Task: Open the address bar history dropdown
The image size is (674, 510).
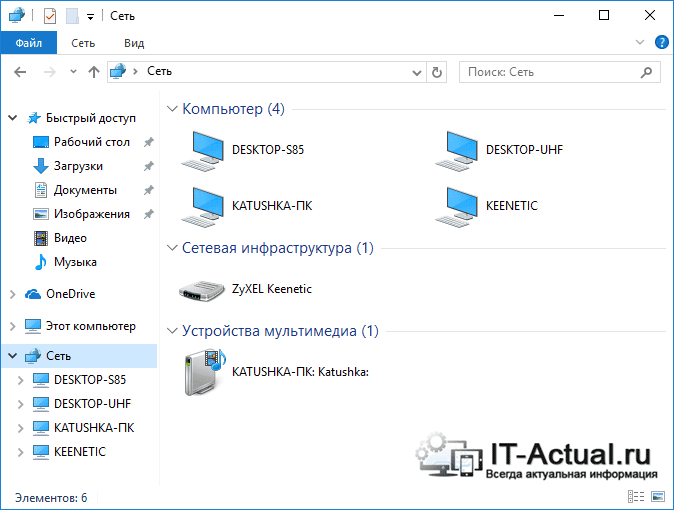Action: [x=417, y=73]
